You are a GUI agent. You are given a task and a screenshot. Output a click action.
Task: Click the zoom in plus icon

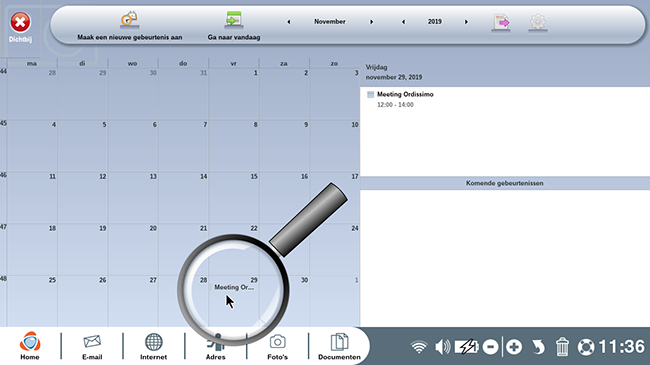click(x=514, y=347)
